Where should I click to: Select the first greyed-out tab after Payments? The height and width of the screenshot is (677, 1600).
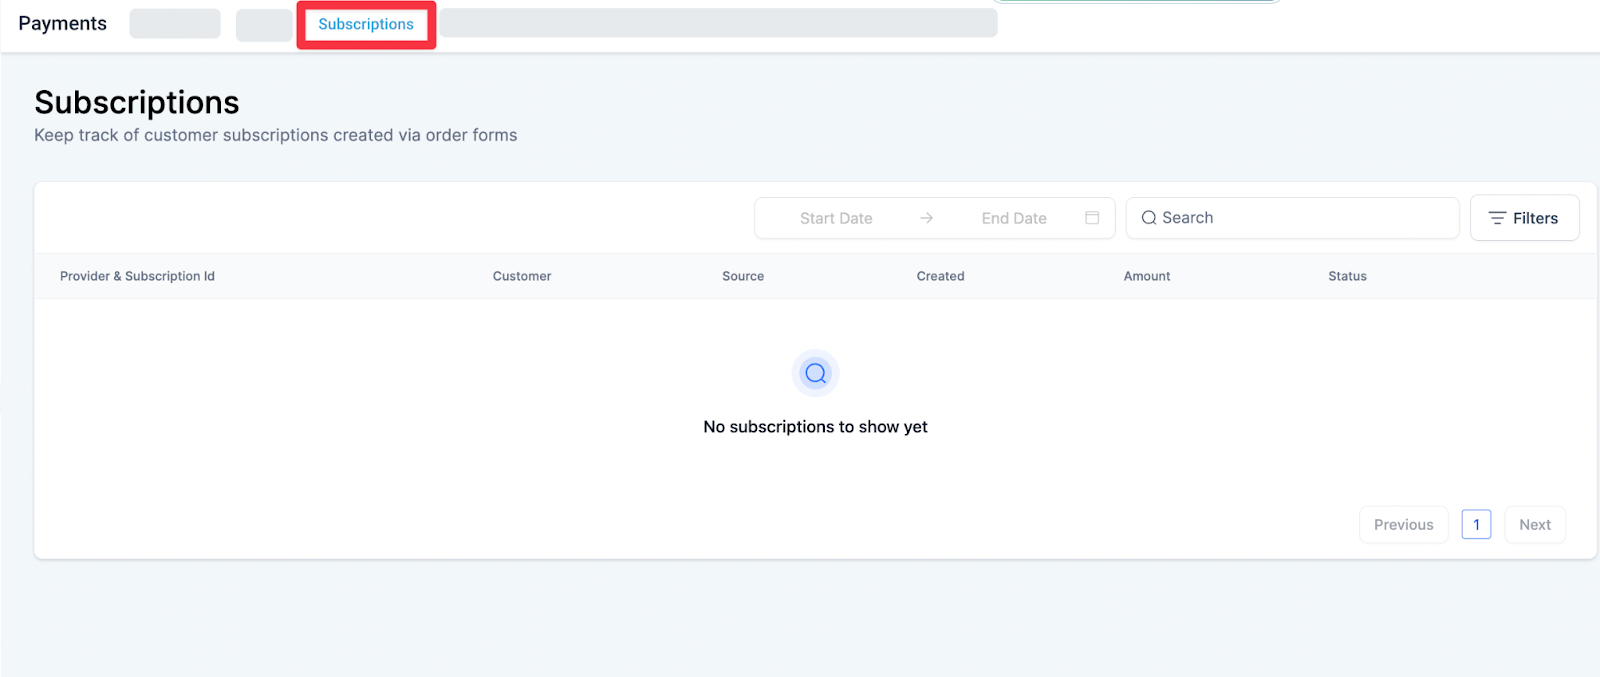click(175, 24)
